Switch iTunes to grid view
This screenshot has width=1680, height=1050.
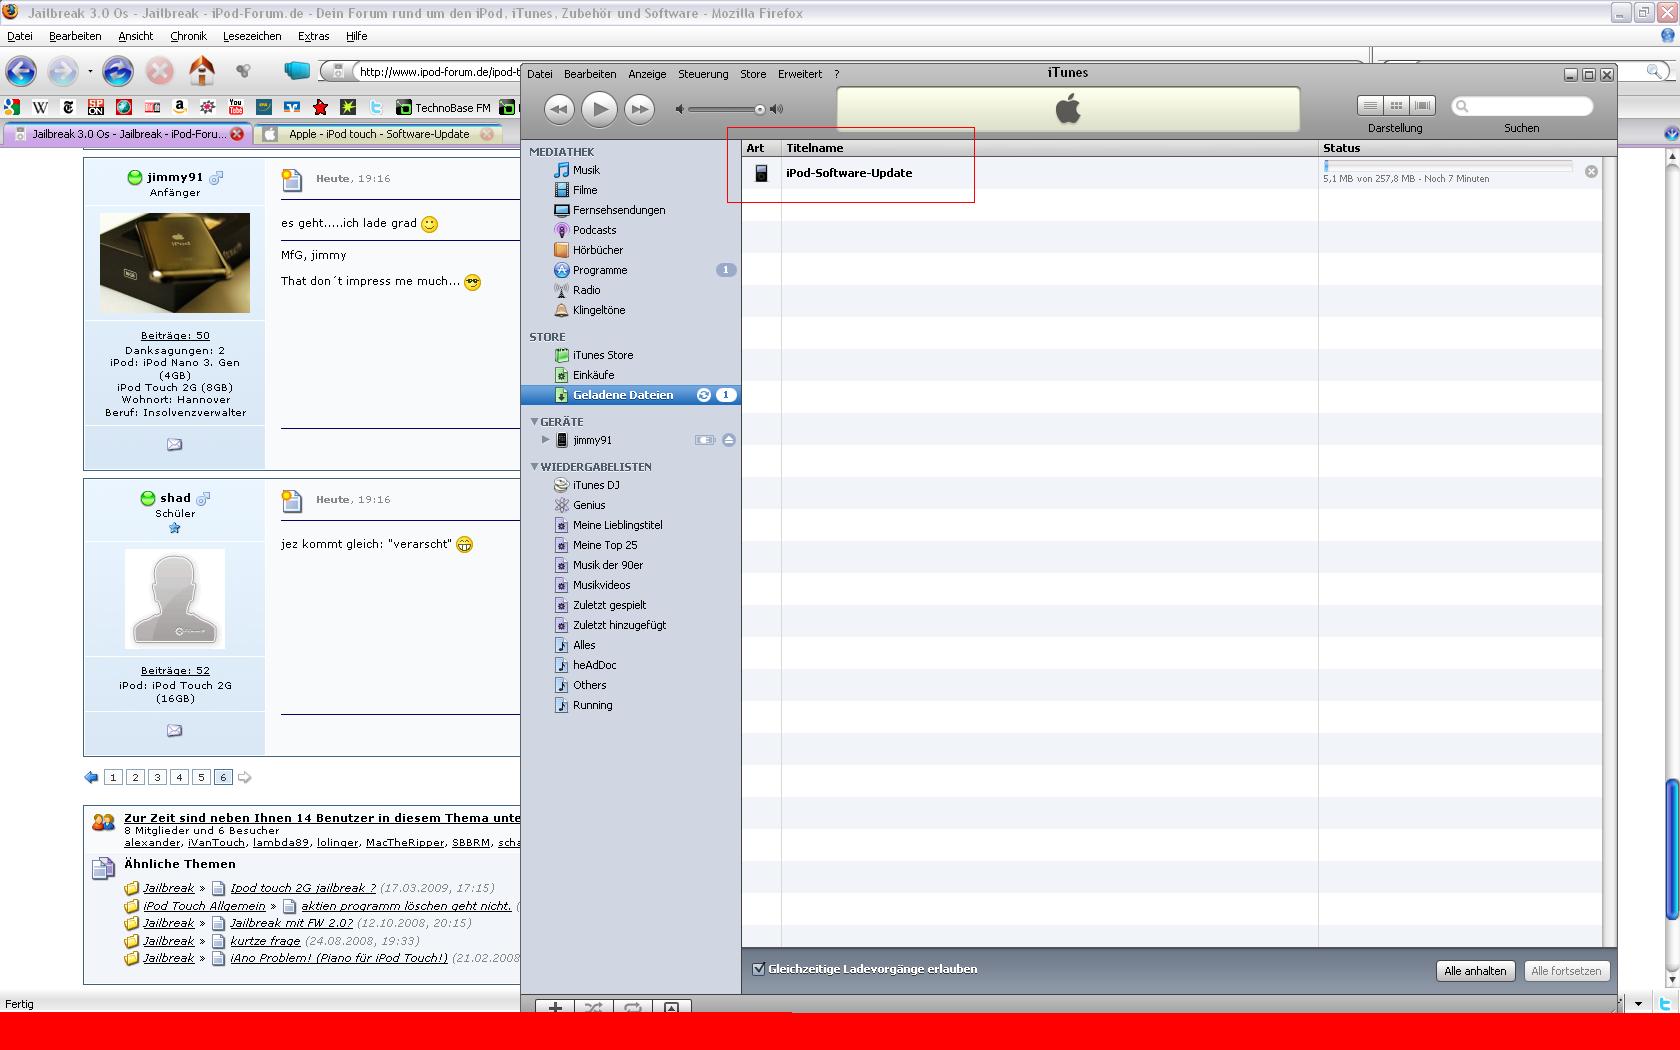(1396, 105)
